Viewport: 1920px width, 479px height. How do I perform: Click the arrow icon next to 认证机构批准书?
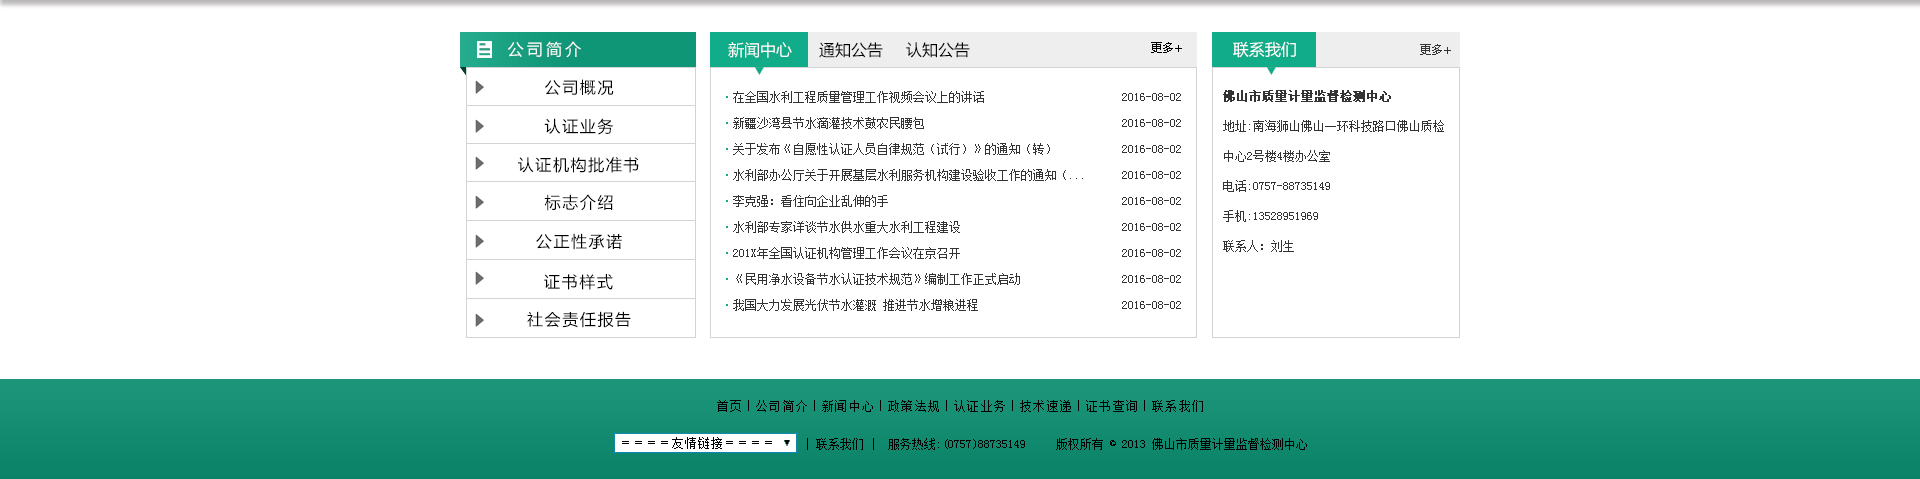(x=480, y=164)
